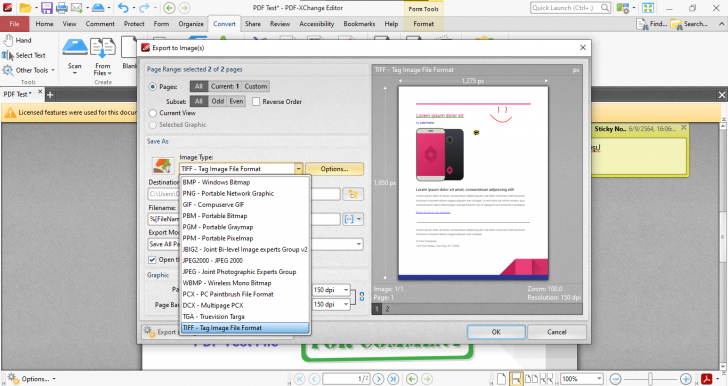Click the blue resolution link-lock icon
This screenshot has width=728, height=386.
point(362,297)
